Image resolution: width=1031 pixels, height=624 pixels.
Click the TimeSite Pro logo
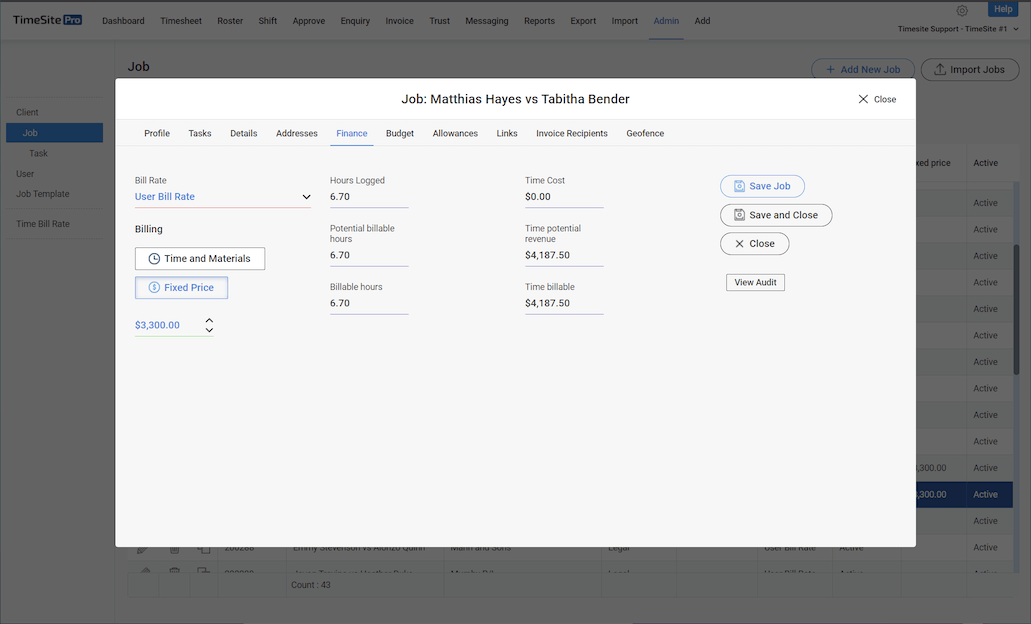pos(47,20)
